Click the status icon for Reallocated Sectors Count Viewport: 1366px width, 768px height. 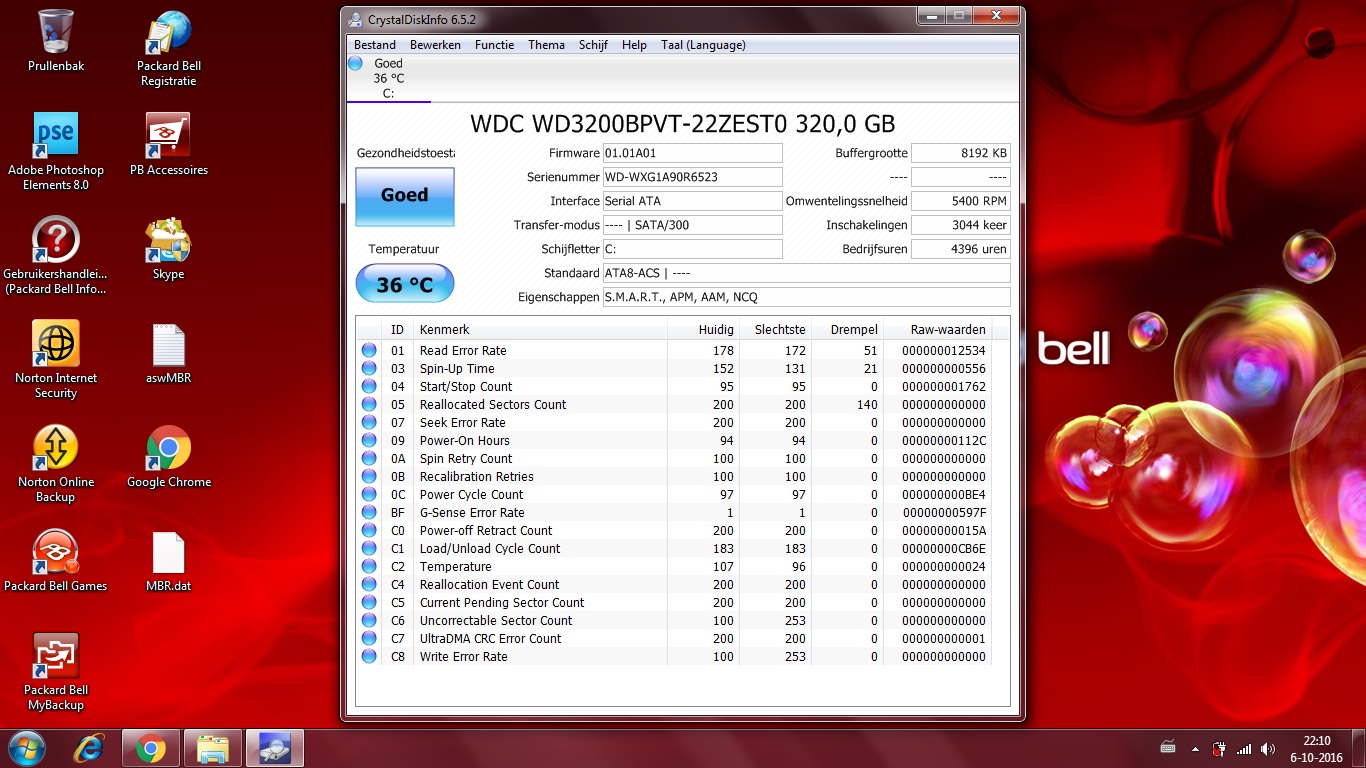pyautogui.click(x=369, y=404)
